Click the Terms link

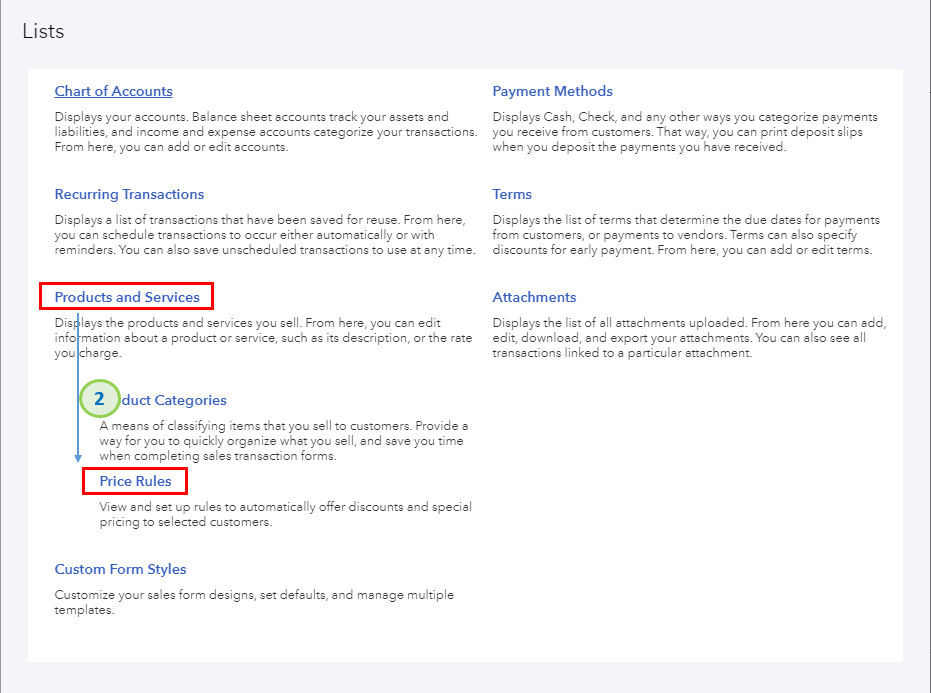(512, 194)
